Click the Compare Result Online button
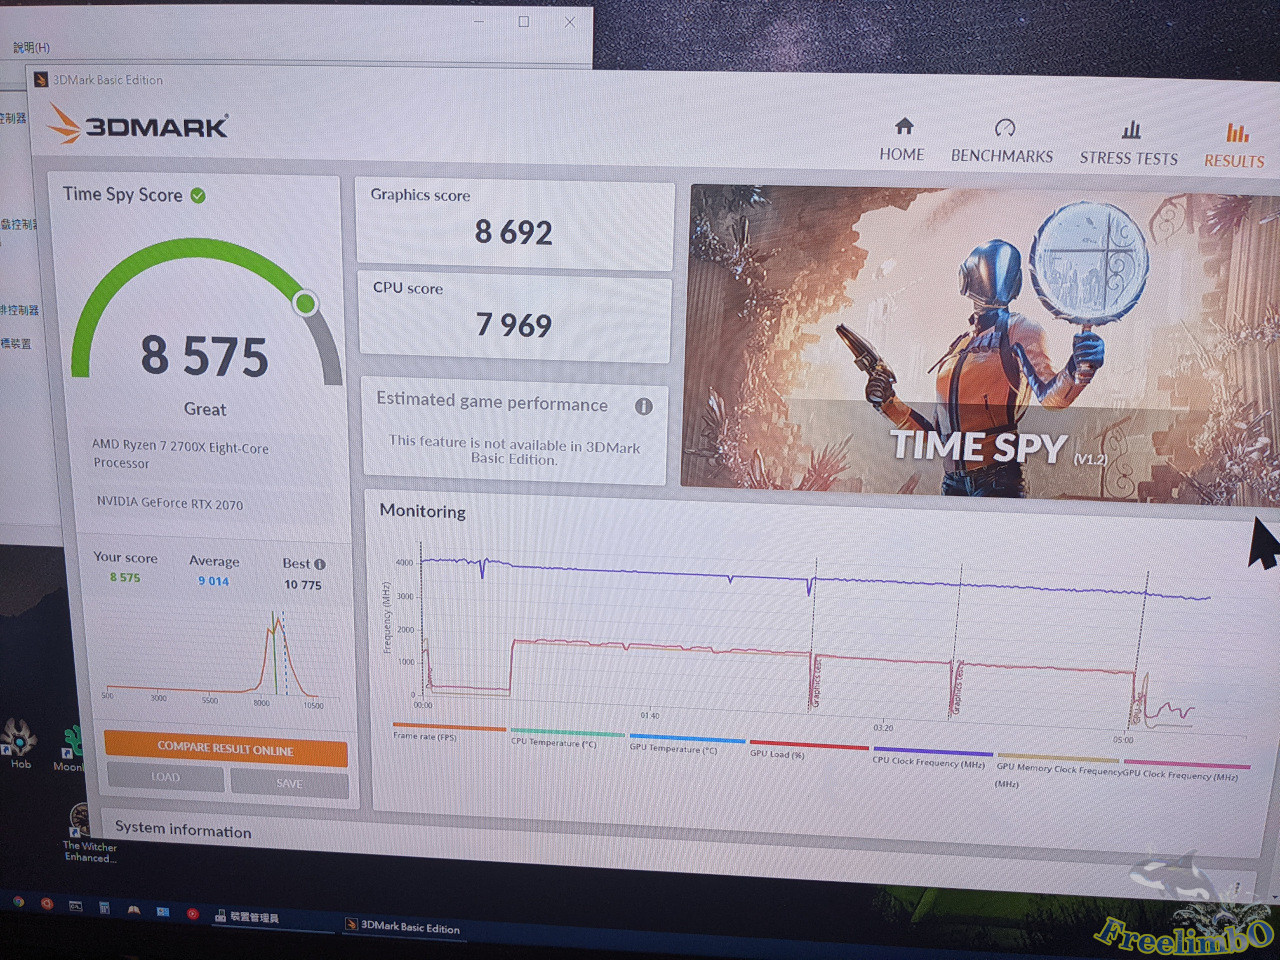 (x=225, y=749)
